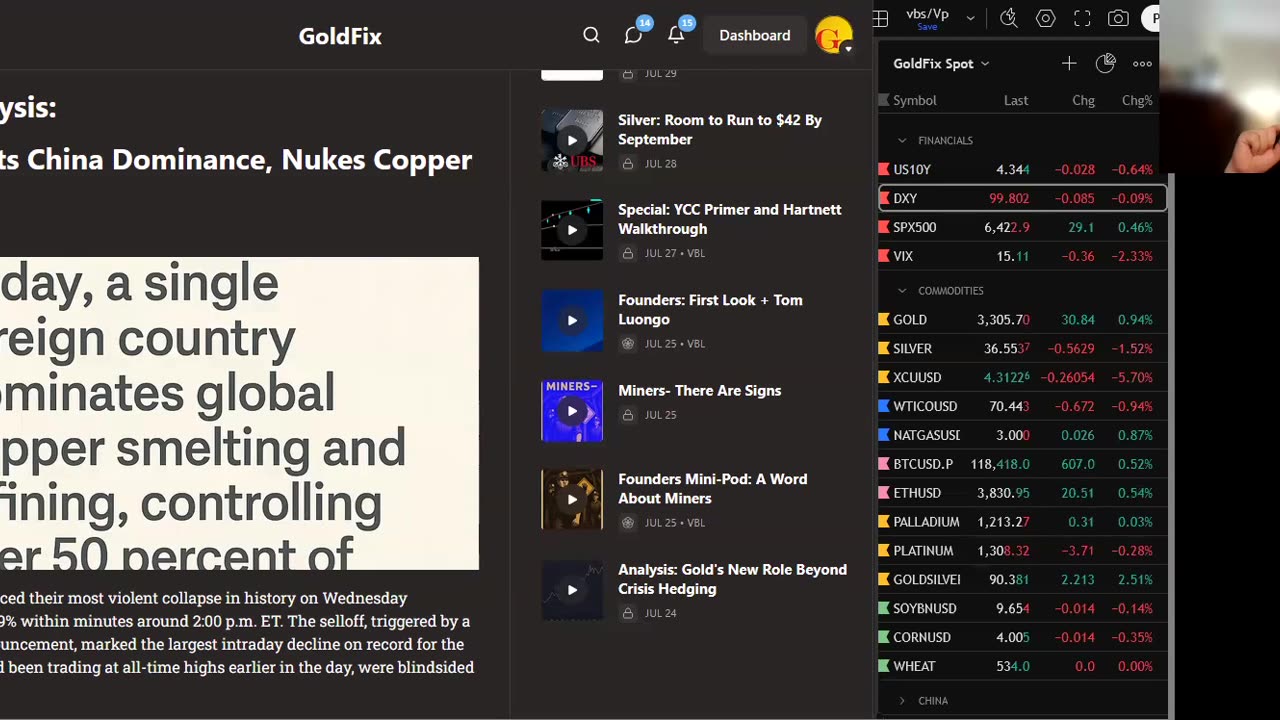Toggle the pink flag on ETHUSD row
Image resolution: width=1280 pixels, height=720 pixels.
tap(884, 494)
